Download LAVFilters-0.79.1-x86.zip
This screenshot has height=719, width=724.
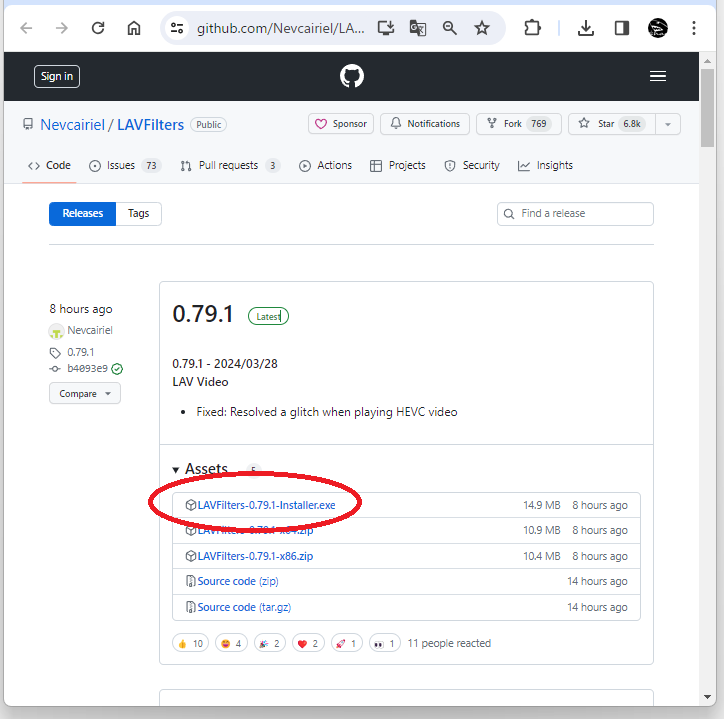pyautogui.click(x=255, y=556)
